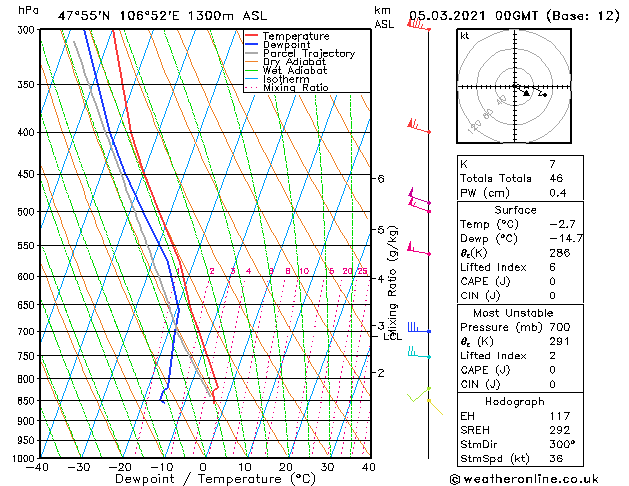Image resolution: width=629 pixels, height=486 pixels.
Task: Select the SREH value 292
Action: 560,430
